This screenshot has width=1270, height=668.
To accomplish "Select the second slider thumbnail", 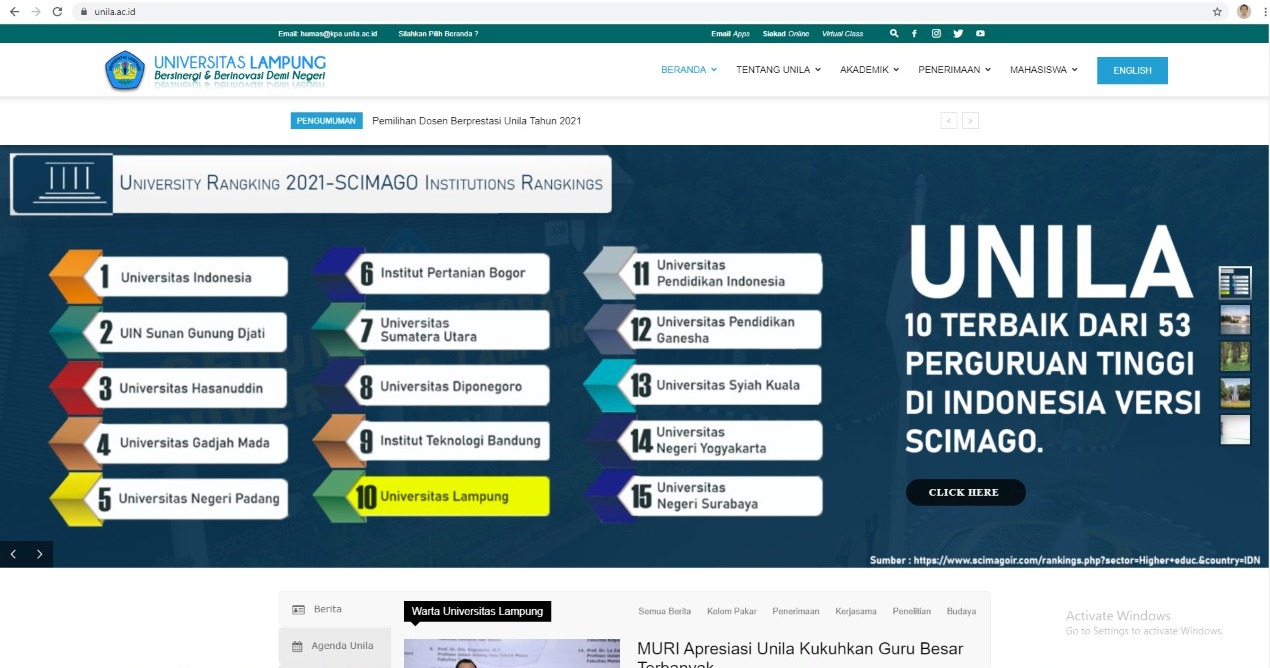I will click(1235, 320).
